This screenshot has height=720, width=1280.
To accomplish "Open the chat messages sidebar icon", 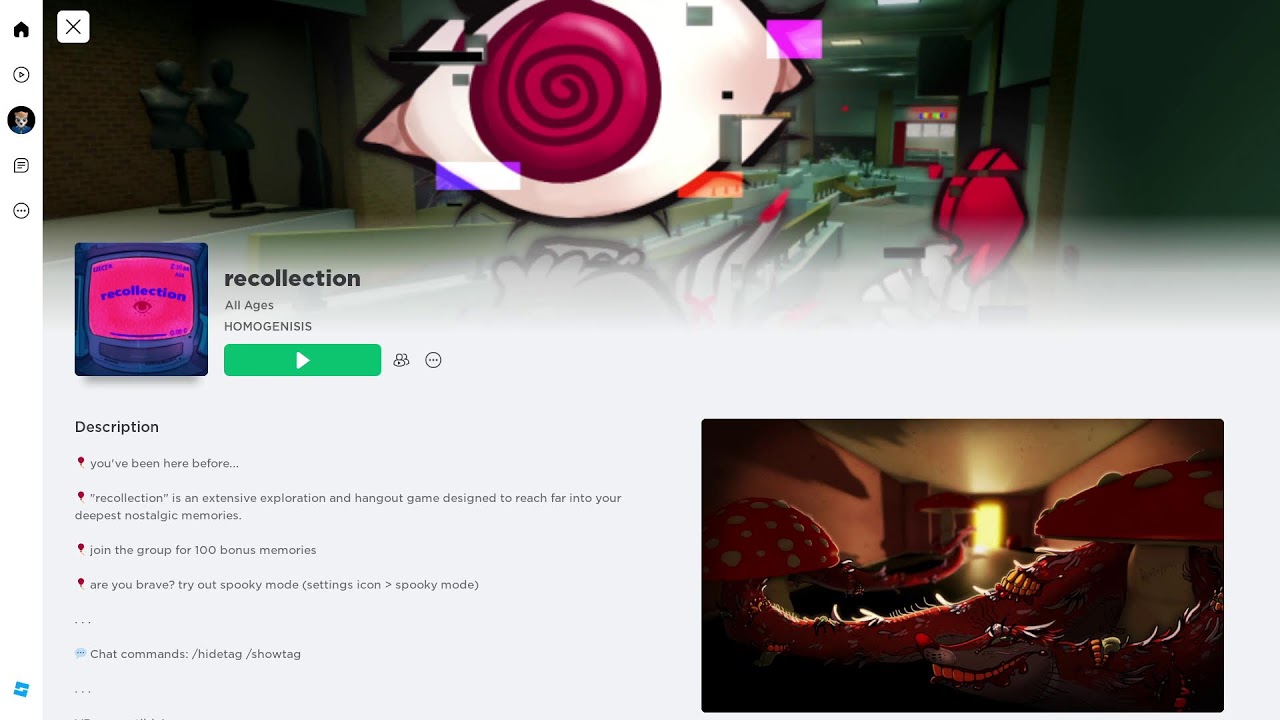I will (x=21, y=166).
